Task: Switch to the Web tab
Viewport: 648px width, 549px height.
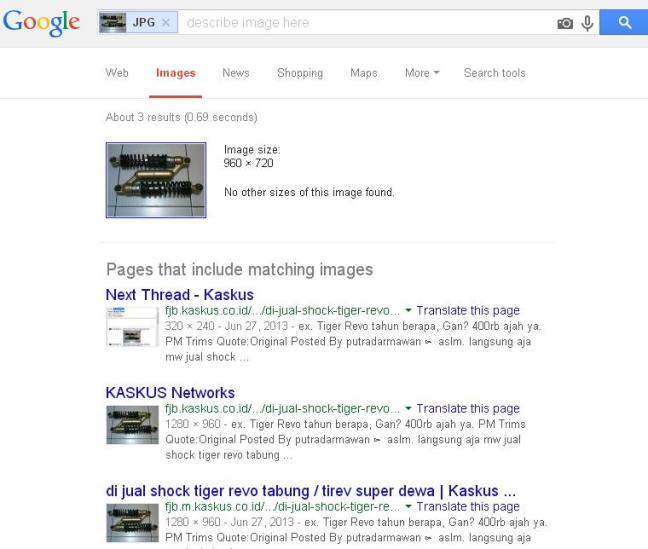Action: [117, 73]
